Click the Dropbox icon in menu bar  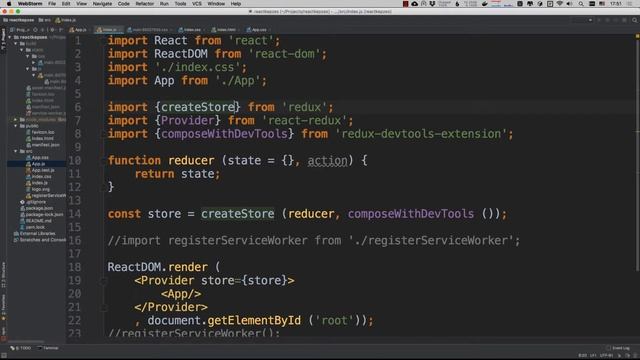(432, 4)
